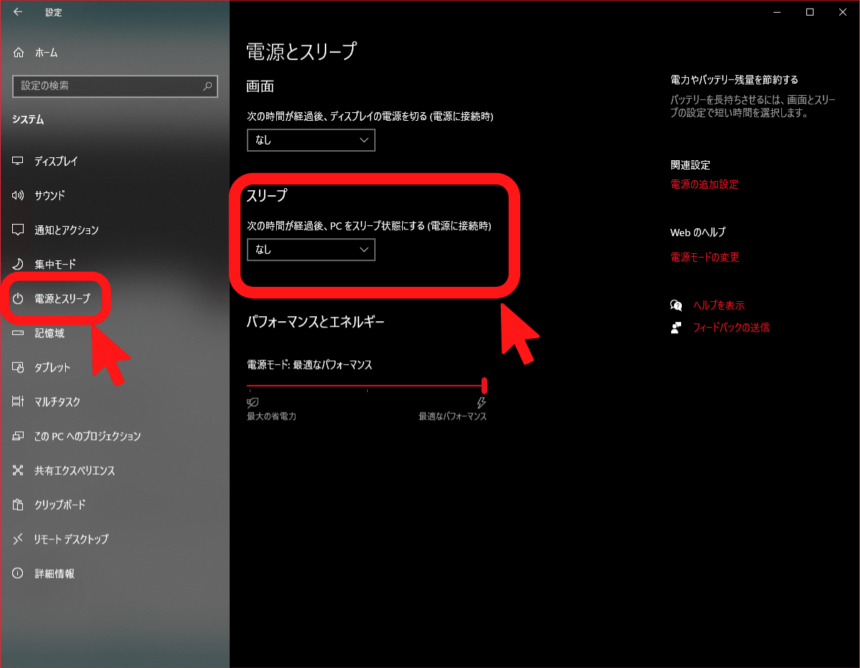
Task: Click the Home house icon
Action: (19, 52)
